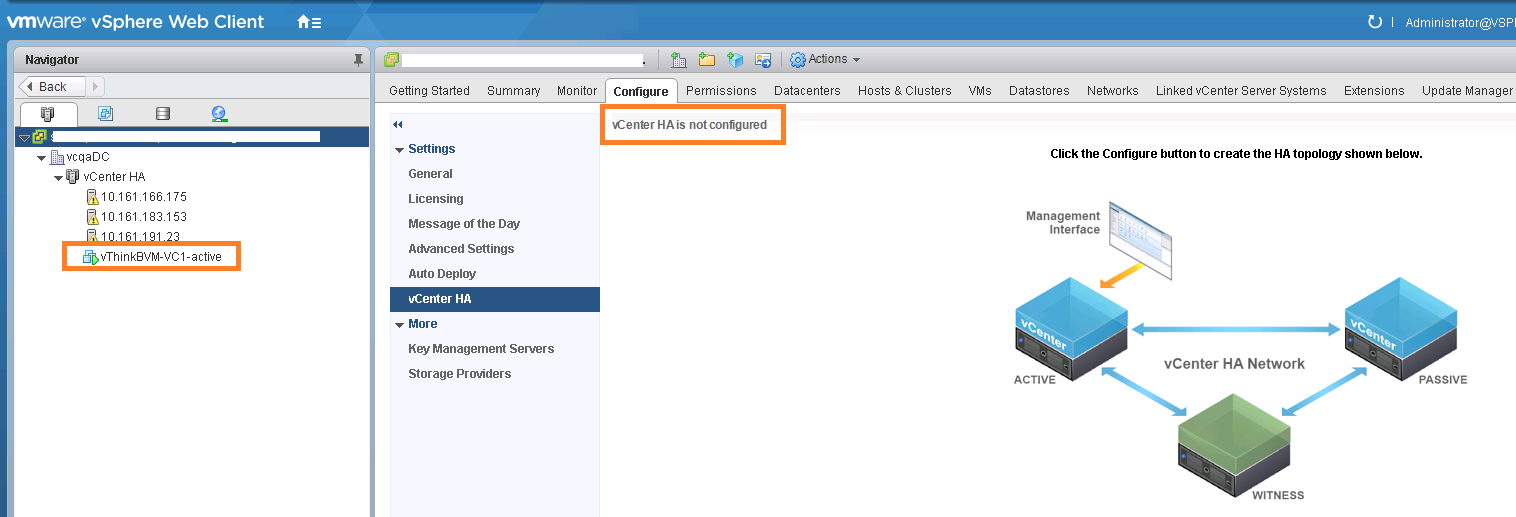Collapse the vcqaDC tree node
The height and width of the screenshot is (517, 1516).
point(41,158)
